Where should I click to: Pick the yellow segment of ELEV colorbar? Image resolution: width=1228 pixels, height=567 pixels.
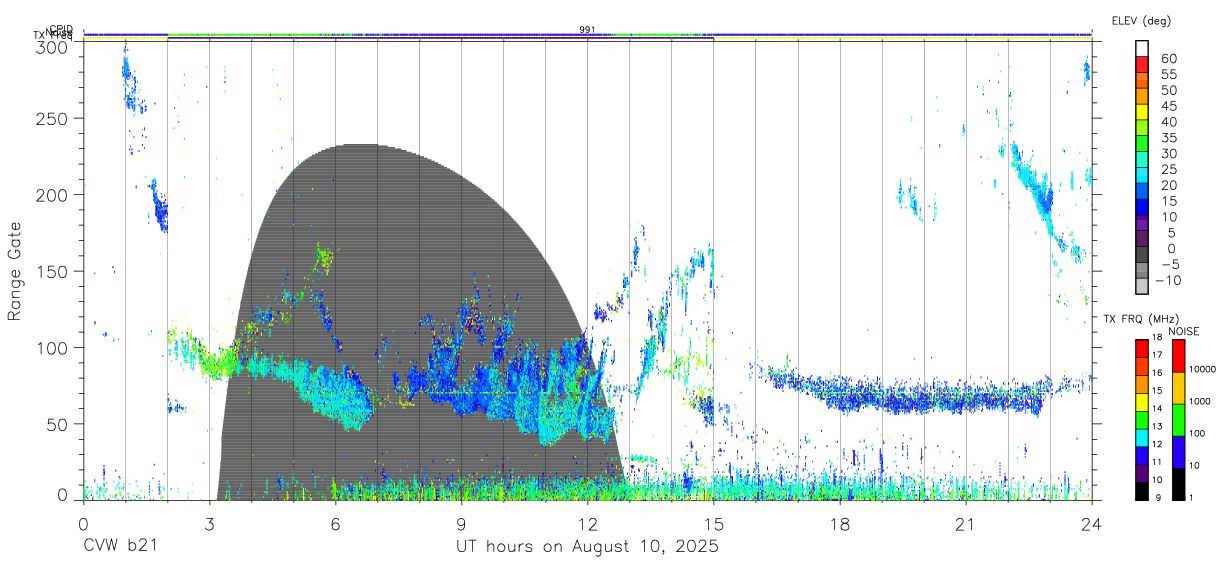click(1142, 111)
